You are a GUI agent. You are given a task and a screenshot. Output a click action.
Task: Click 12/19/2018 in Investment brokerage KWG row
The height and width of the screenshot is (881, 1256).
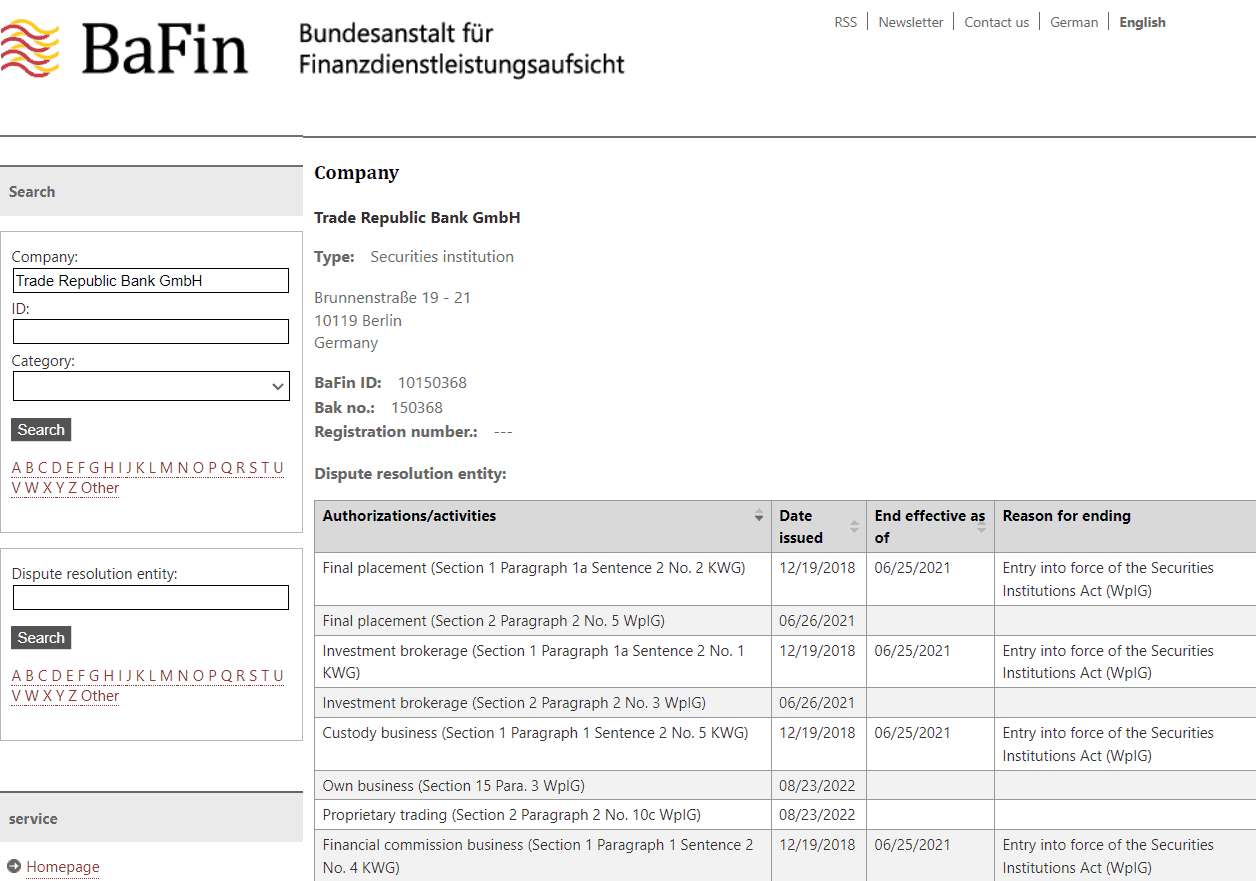point(817,651)
